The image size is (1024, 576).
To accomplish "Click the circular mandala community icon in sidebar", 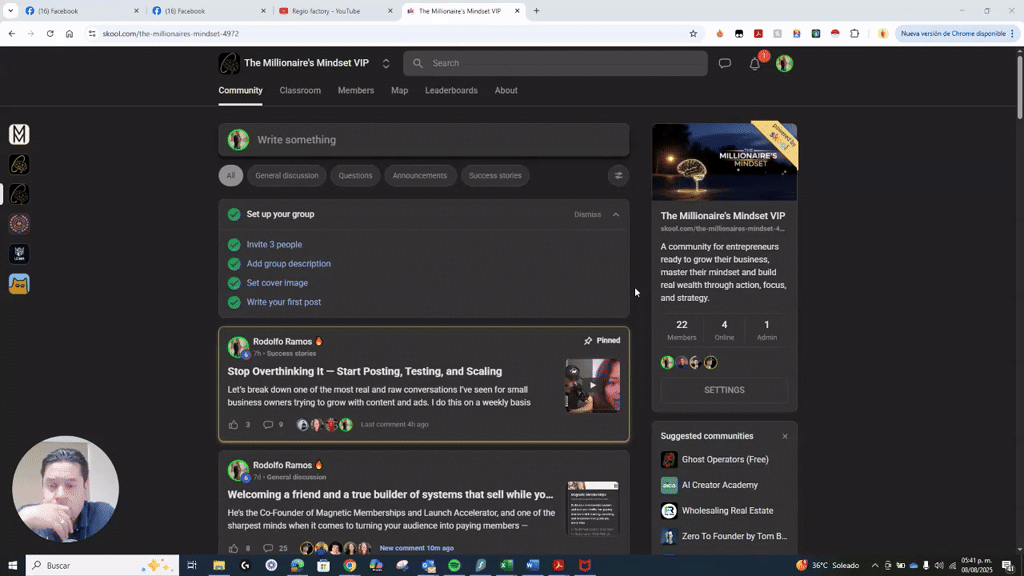I will [x=19, y=224].
